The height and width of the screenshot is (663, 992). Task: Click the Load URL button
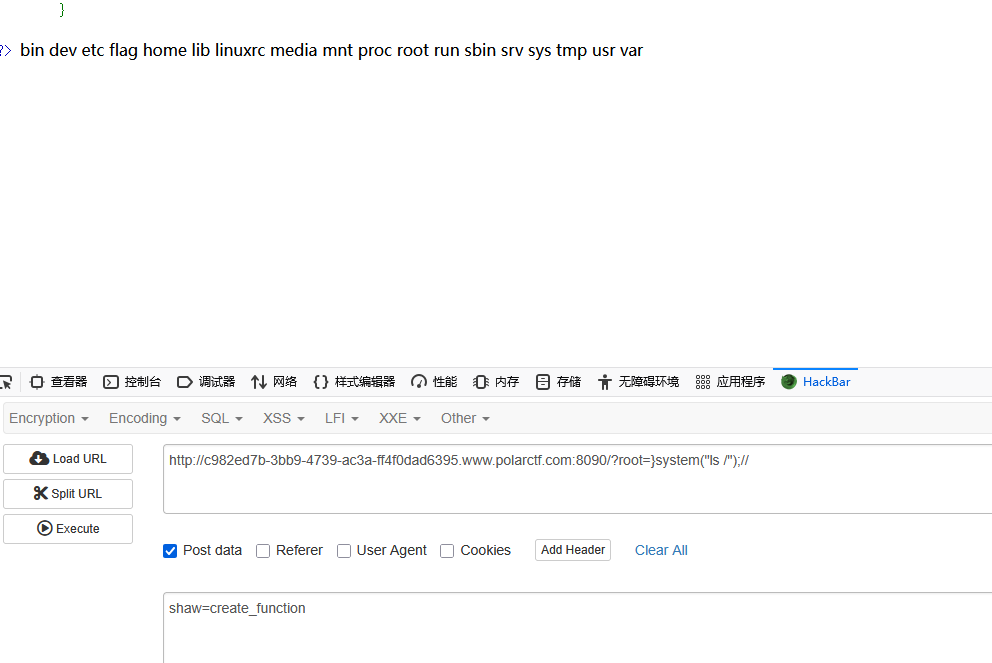point(68,459)
